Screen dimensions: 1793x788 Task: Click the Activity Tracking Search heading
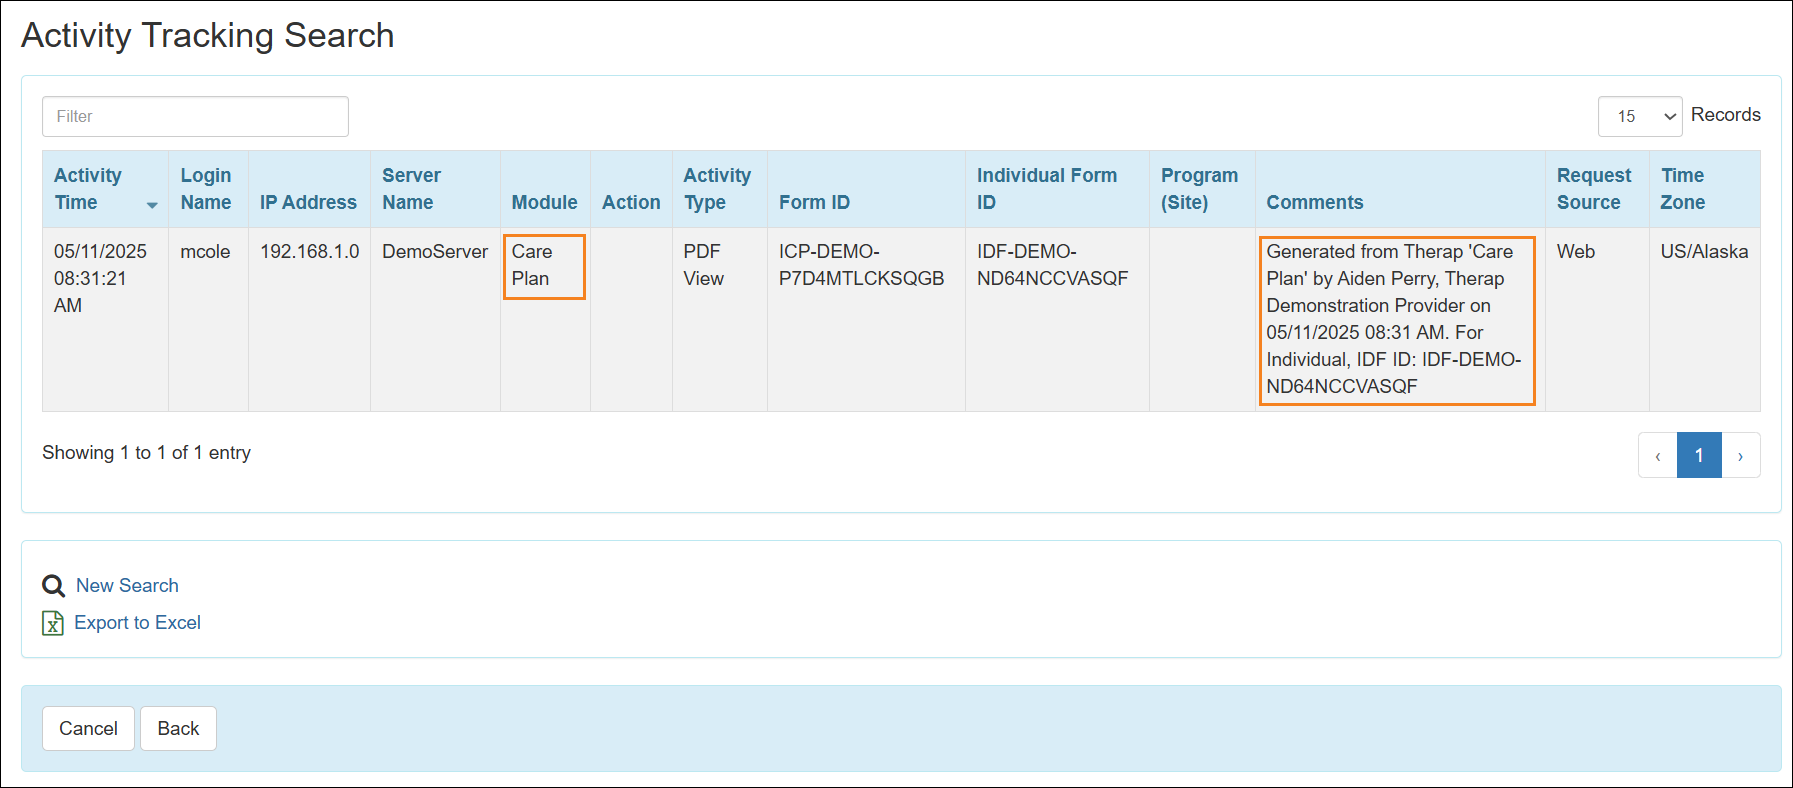[x=208, y=36]
